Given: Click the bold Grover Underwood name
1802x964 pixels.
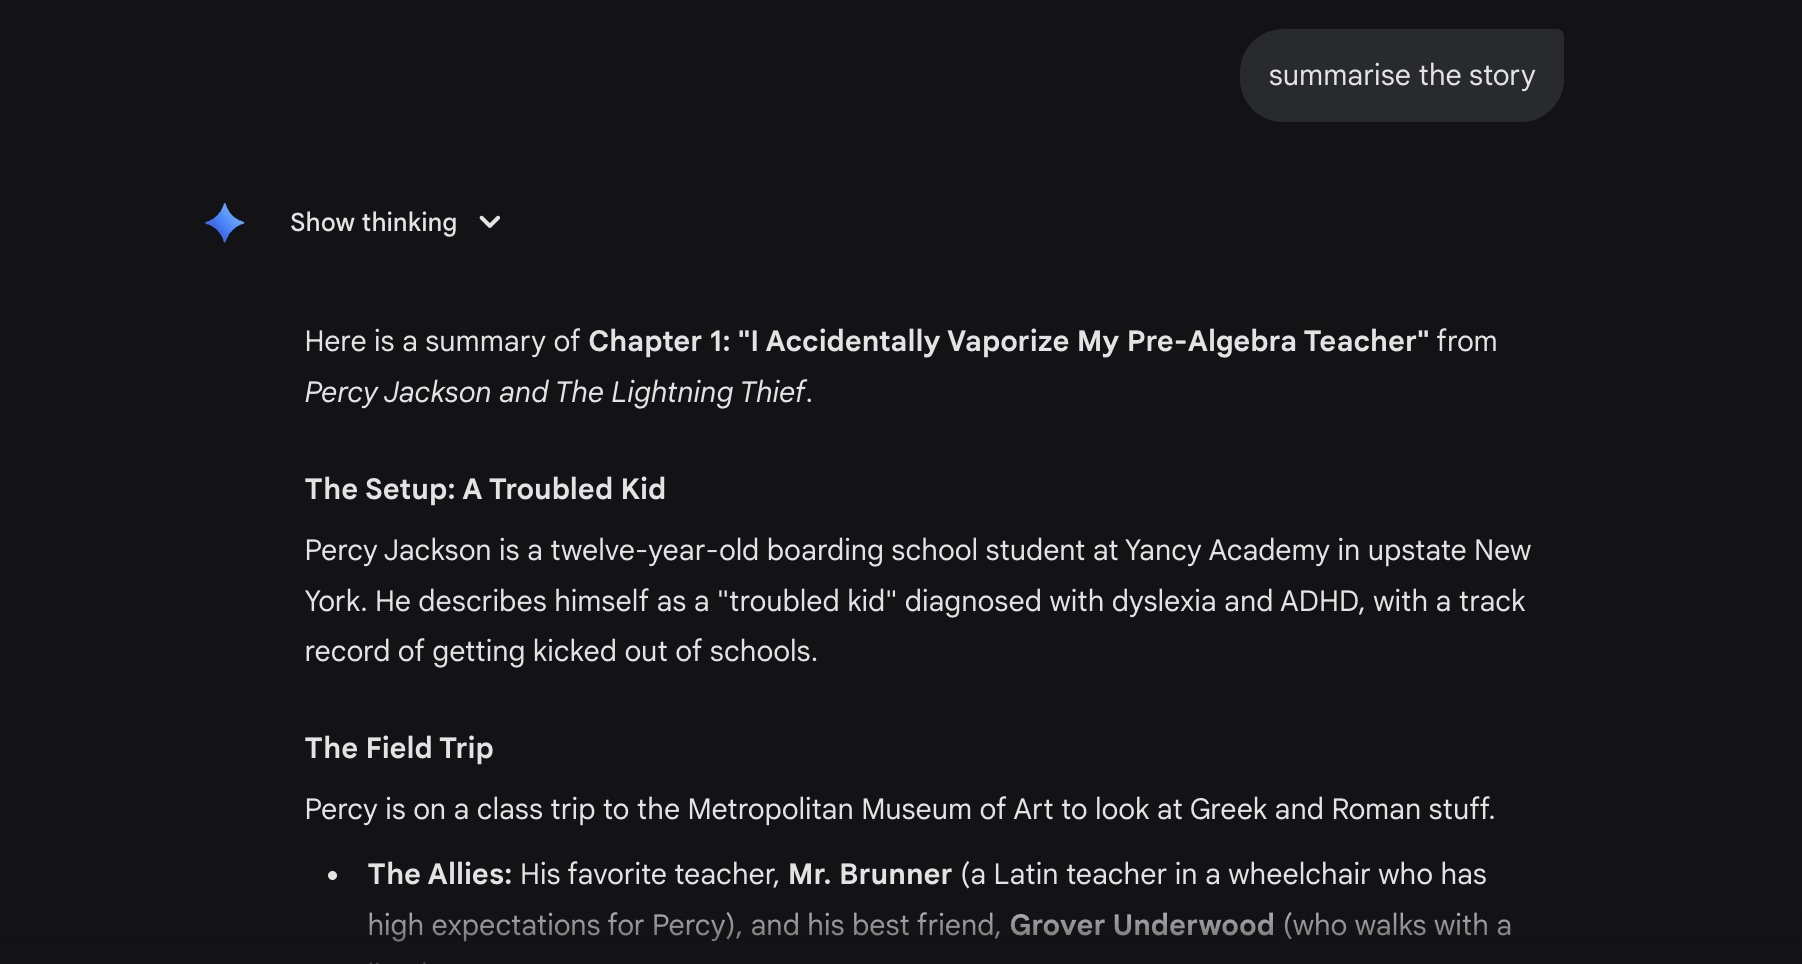Looking at the screenshot, I should coord(1141,925).
